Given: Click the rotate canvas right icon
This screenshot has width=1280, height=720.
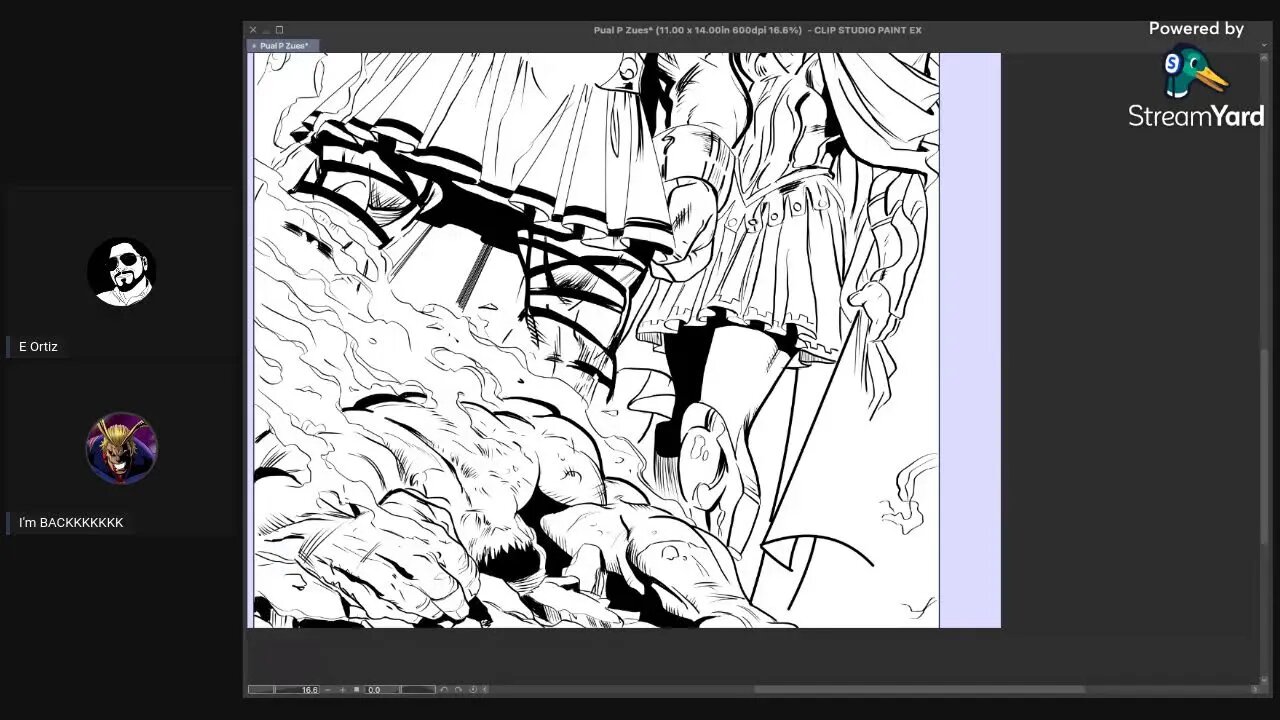Looking at the screenshot, I should (x=458, y=690).
